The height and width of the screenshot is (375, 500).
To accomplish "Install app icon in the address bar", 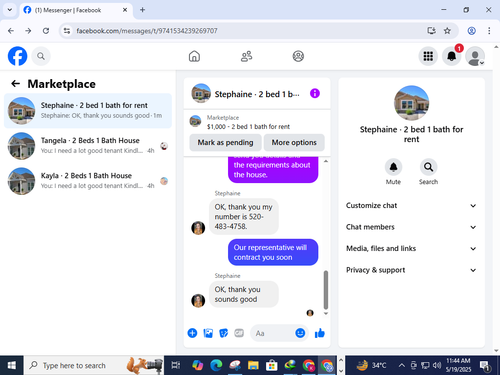I will (x=431, y=31).
